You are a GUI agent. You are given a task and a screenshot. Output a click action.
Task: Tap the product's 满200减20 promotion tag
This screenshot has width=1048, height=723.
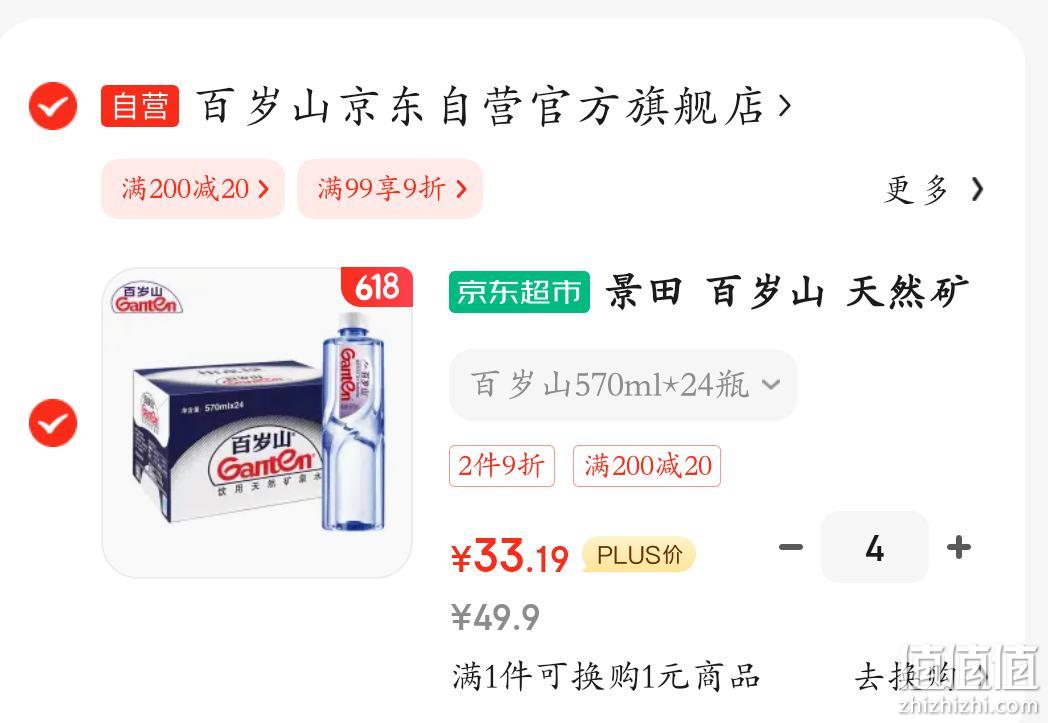(647, 466)
